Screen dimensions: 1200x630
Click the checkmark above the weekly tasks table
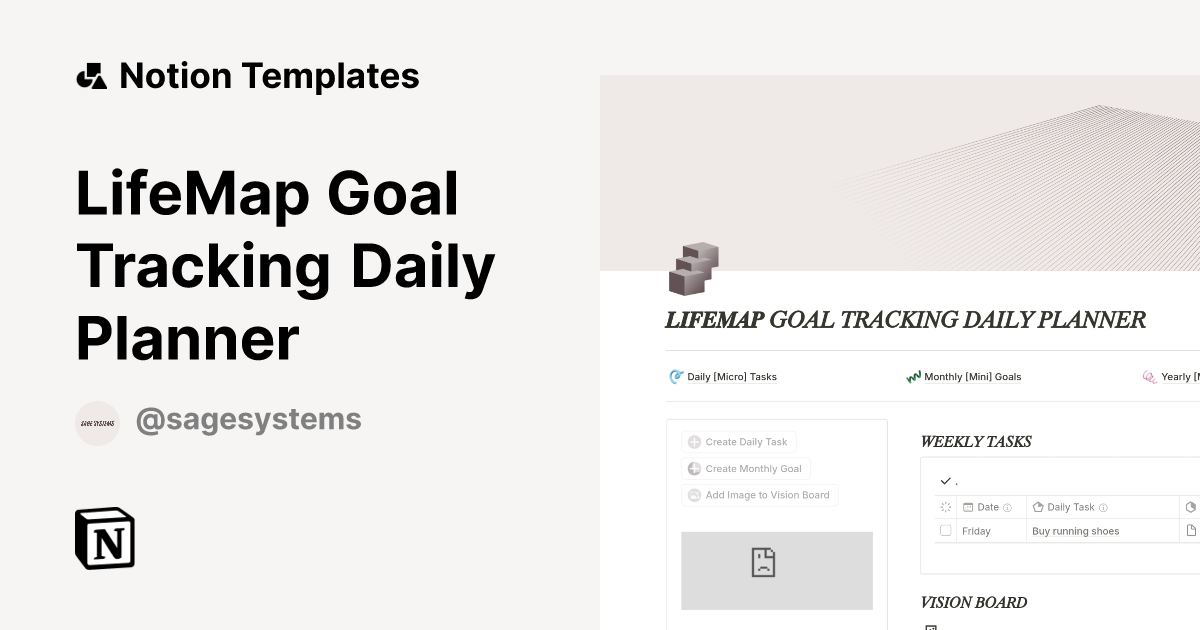click(x=945, y=481)
